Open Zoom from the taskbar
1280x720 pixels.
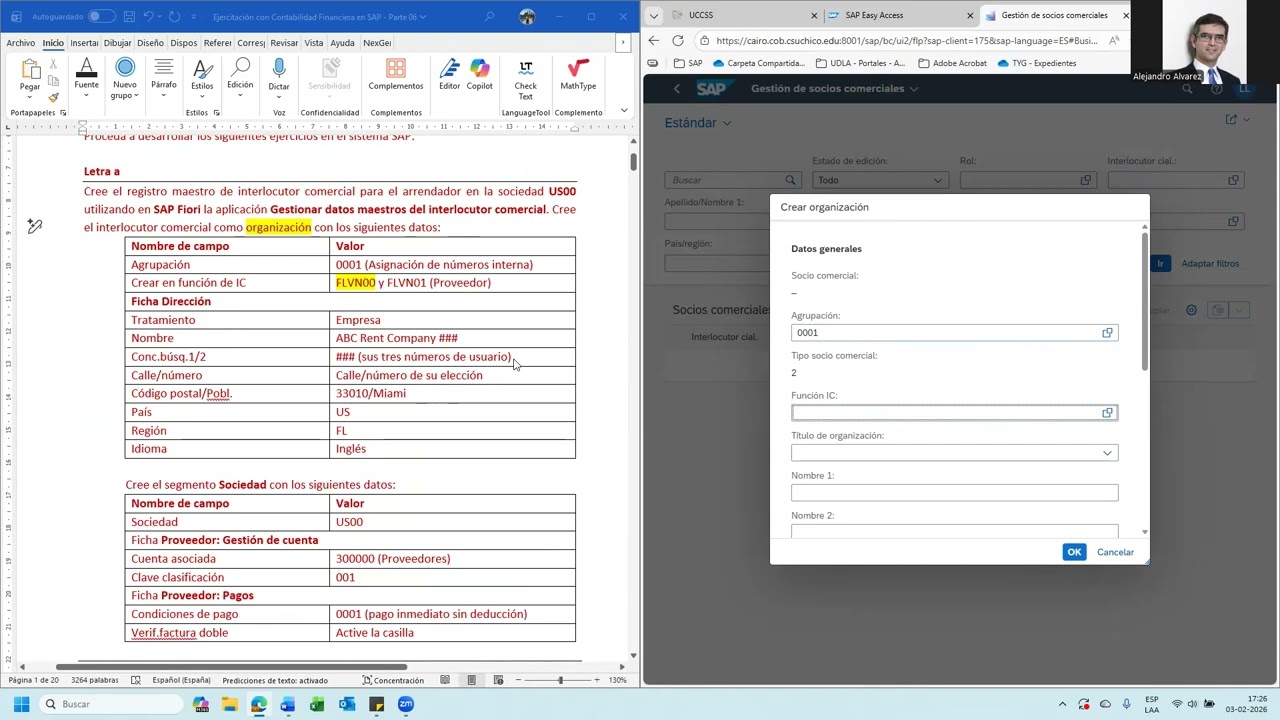[406, 704]
